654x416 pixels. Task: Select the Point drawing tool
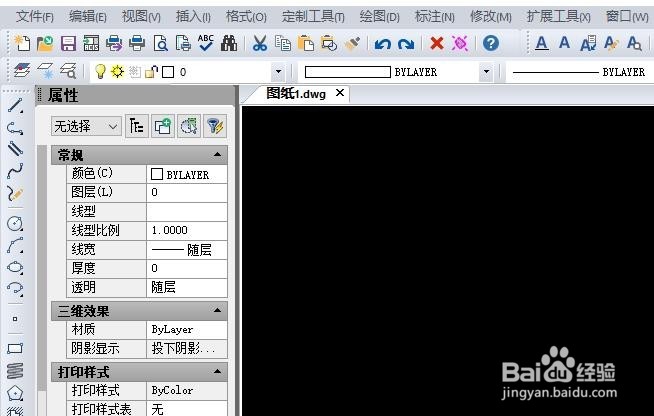pos(15,319)
